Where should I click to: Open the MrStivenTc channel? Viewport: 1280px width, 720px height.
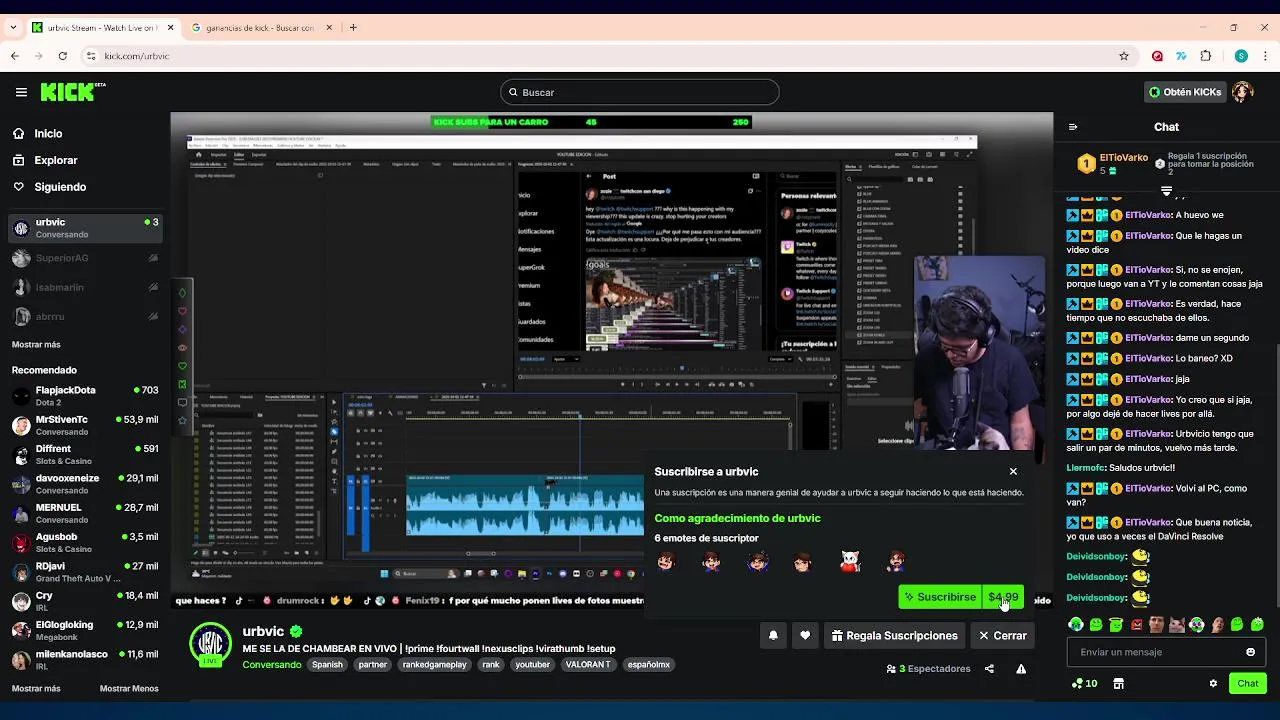[x=85, y=425]
